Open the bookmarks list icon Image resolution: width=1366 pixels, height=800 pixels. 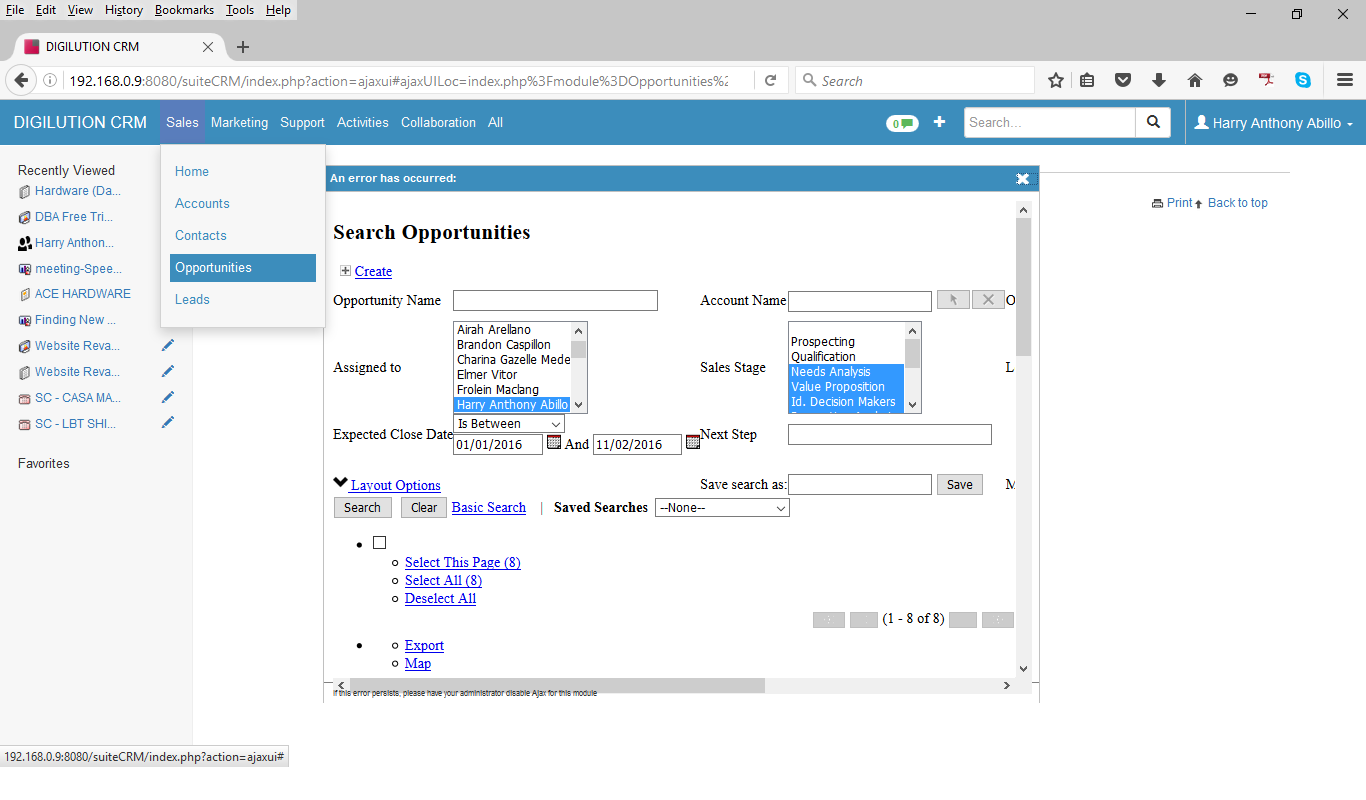click(x=1087, y=81)
